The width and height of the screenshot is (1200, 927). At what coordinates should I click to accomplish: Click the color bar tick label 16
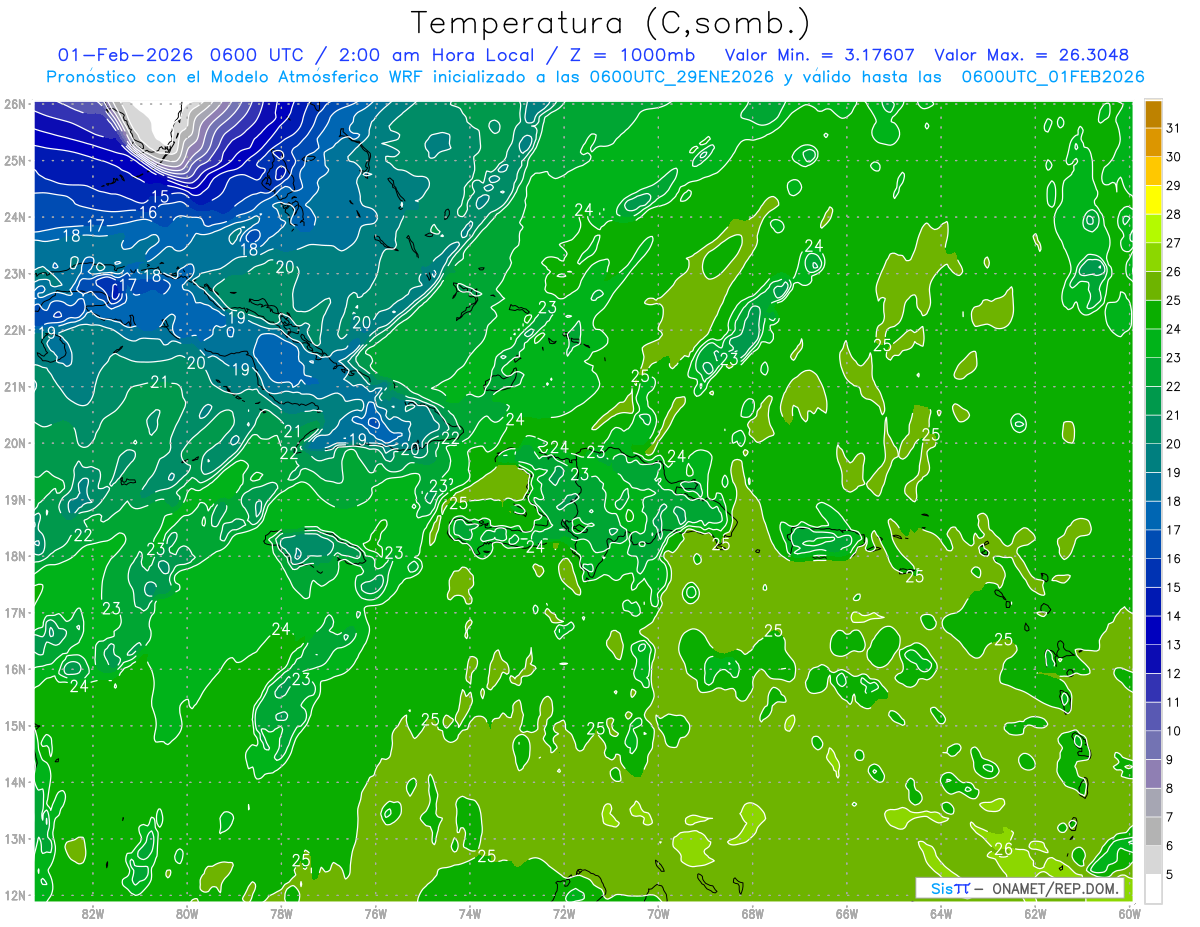point(1173,558)
